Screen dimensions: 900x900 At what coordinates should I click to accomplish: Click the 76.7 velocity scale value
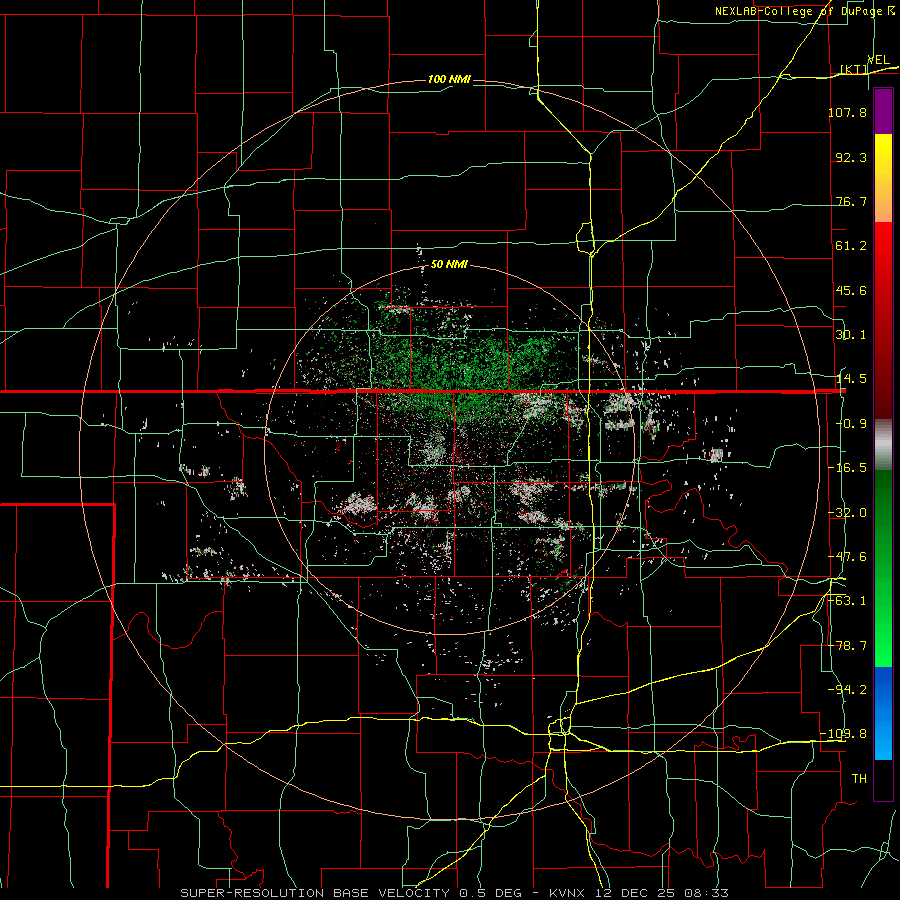[851, 201]
